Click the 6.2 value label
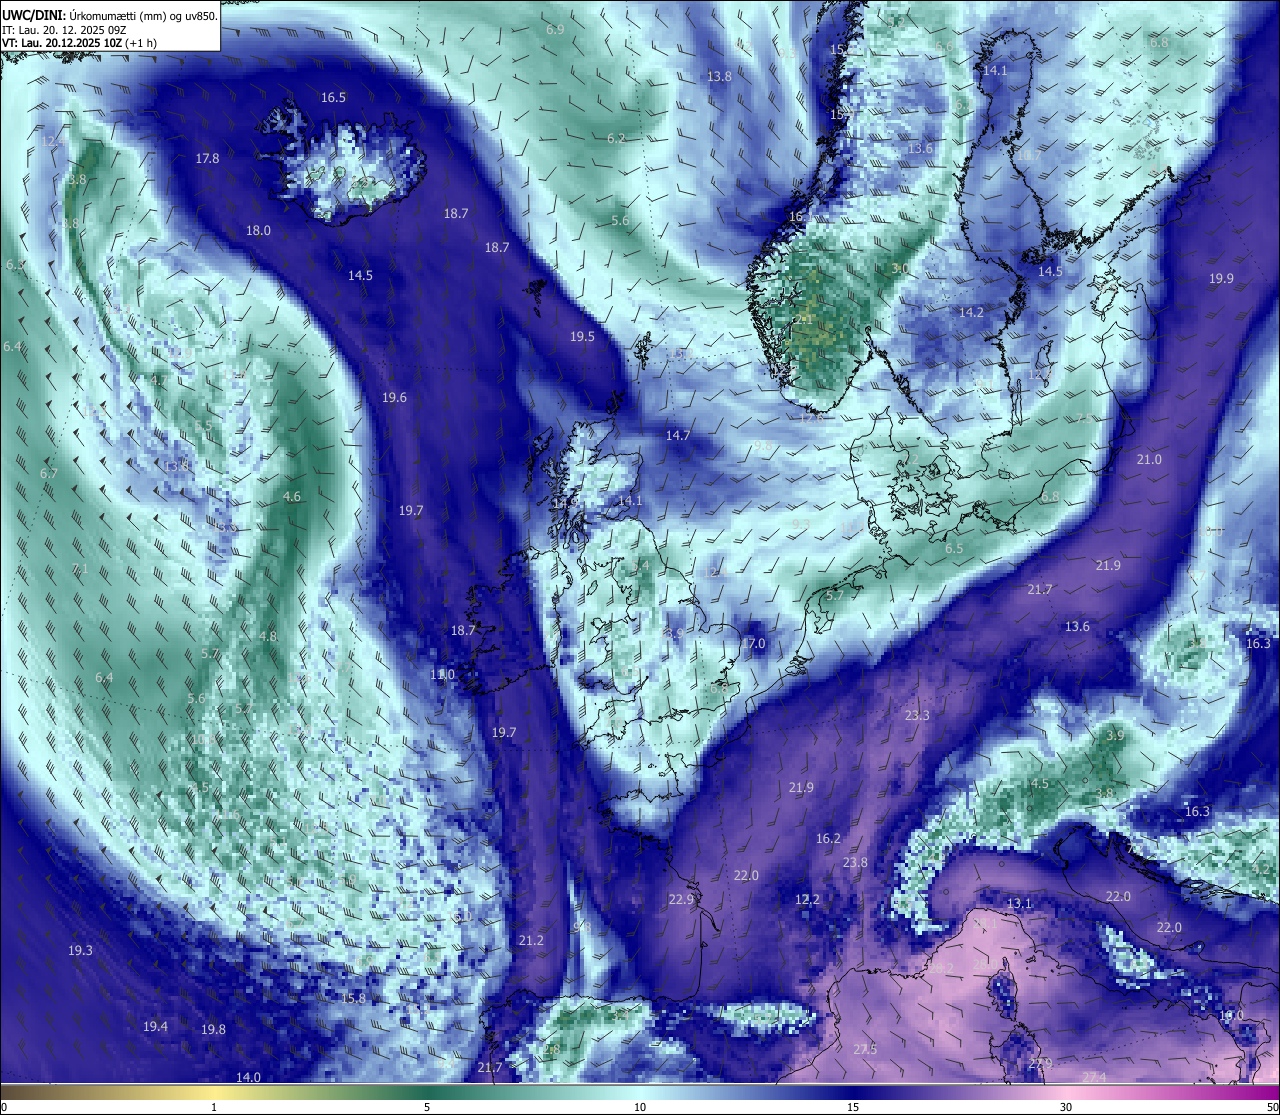 pos(616,139)
